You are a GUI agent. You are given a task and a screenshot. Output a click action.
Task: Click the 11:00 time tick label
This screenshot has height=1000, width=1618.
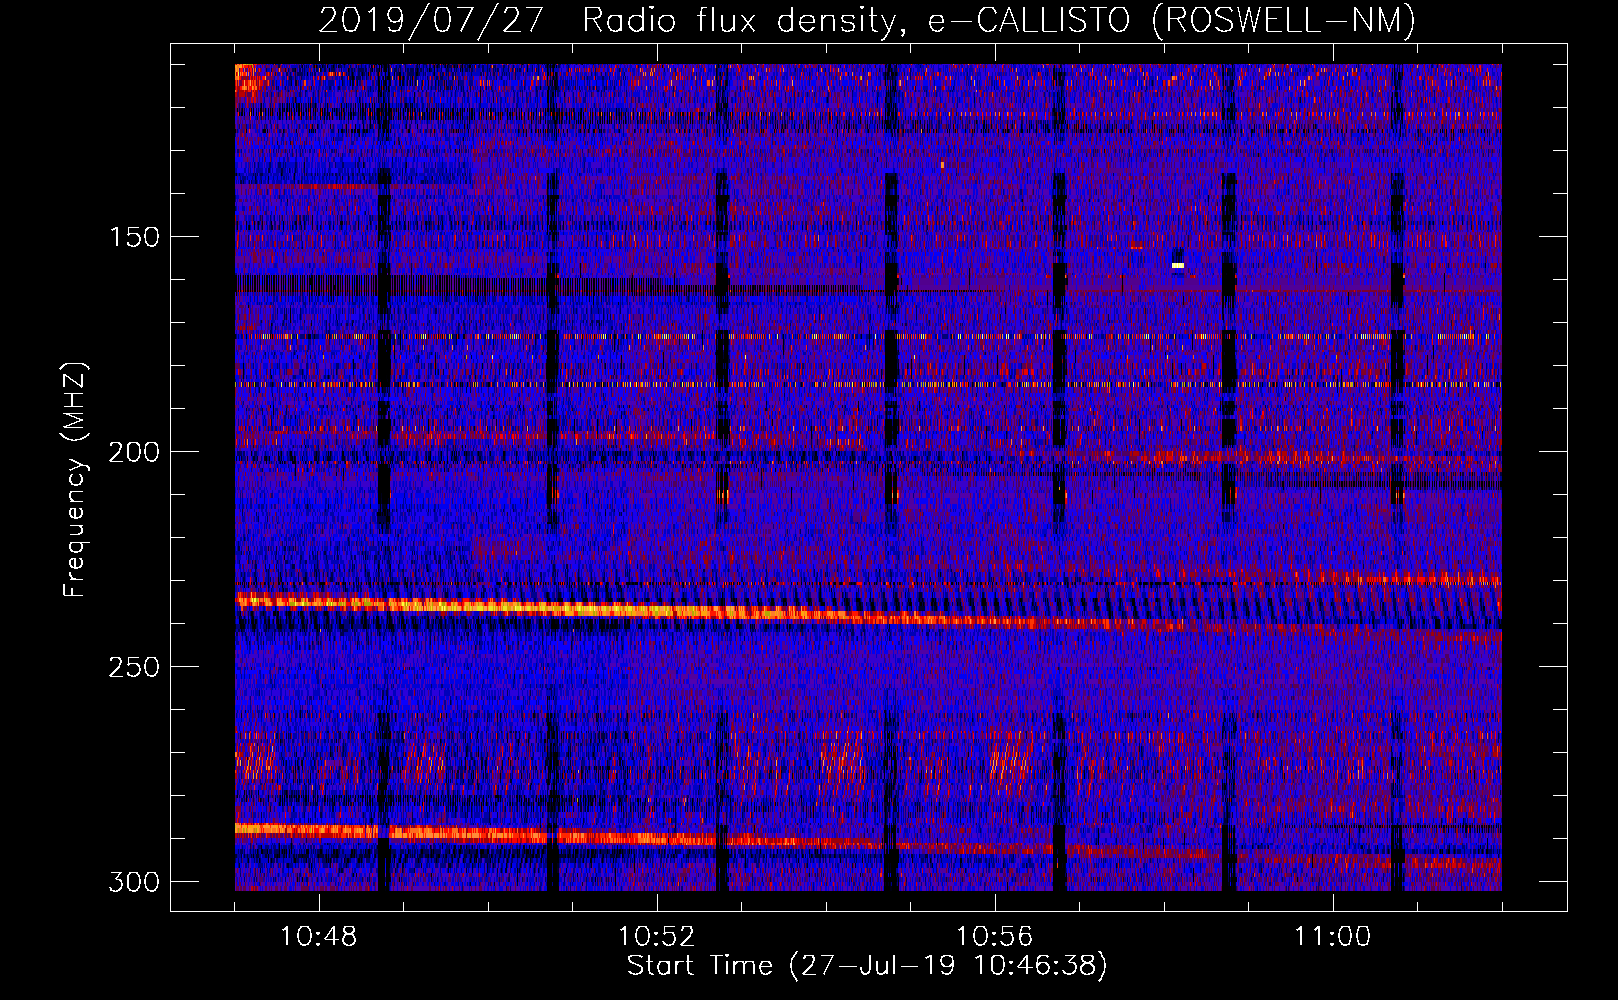pyautogui.click(x=1333, y=937)
